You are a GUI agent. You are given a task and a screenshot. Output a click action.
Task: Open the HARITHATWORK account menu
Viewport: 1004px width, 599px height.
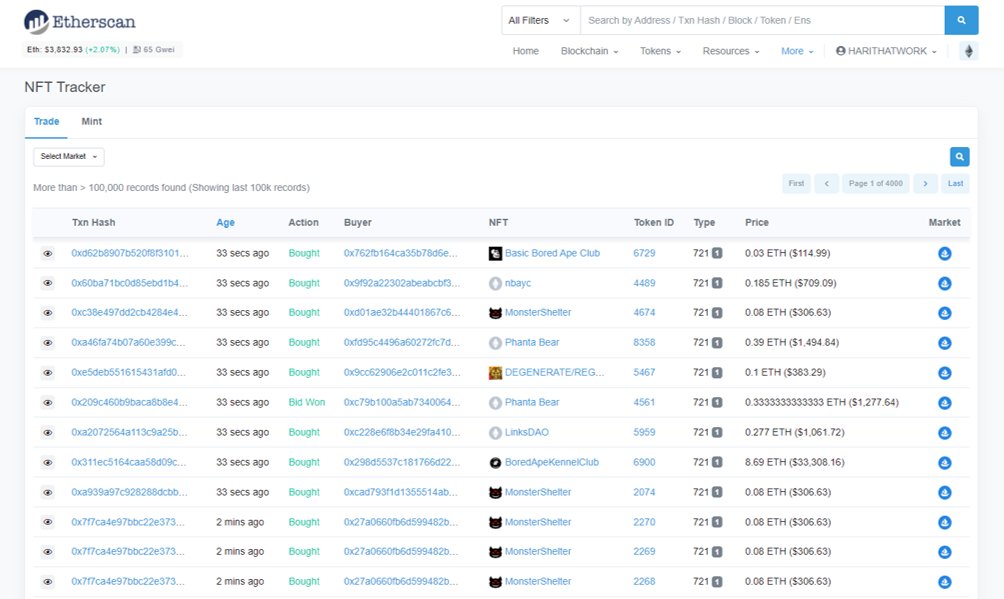coord(886,51)
